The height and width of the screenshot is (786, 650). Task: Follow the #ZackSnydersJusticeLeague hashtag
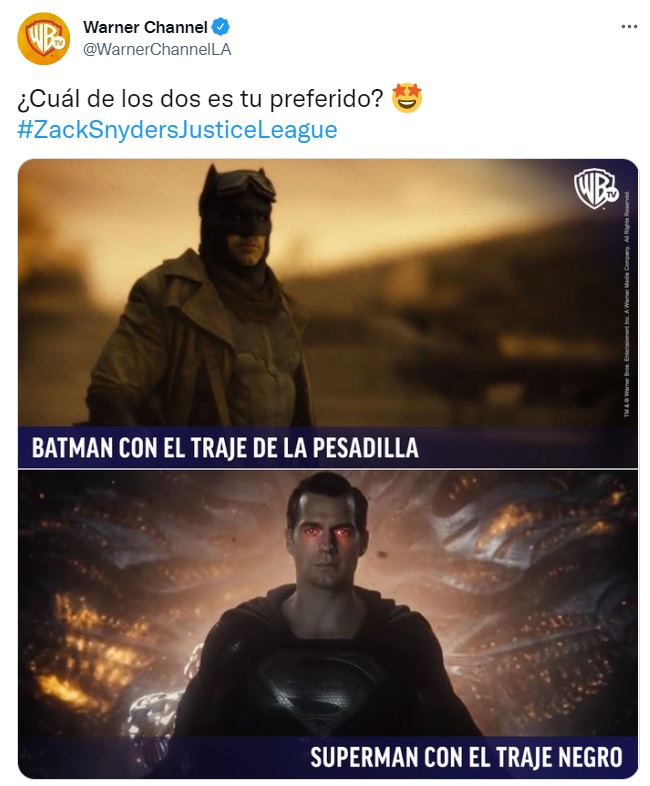click(177, 129)
